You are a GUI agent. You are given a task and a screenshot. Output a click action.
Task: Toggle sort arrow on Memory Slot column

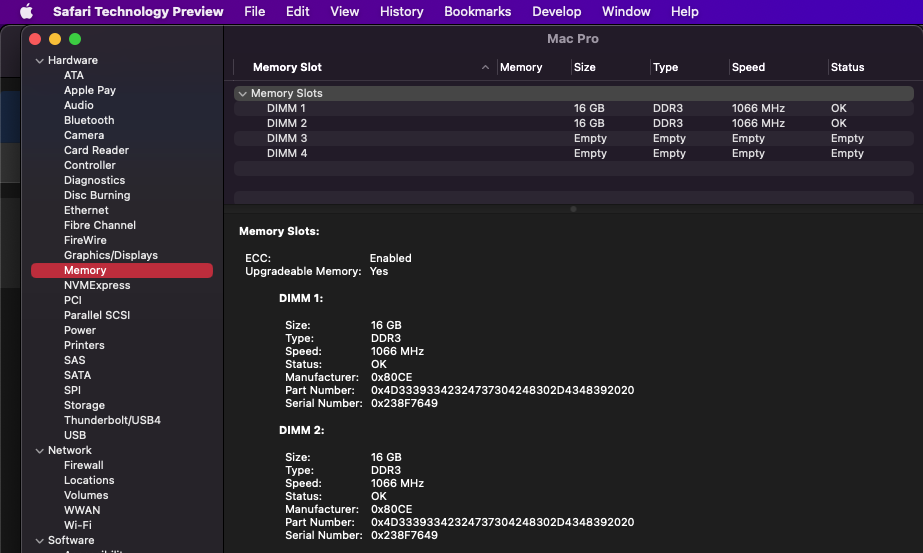tap(486, 68)
